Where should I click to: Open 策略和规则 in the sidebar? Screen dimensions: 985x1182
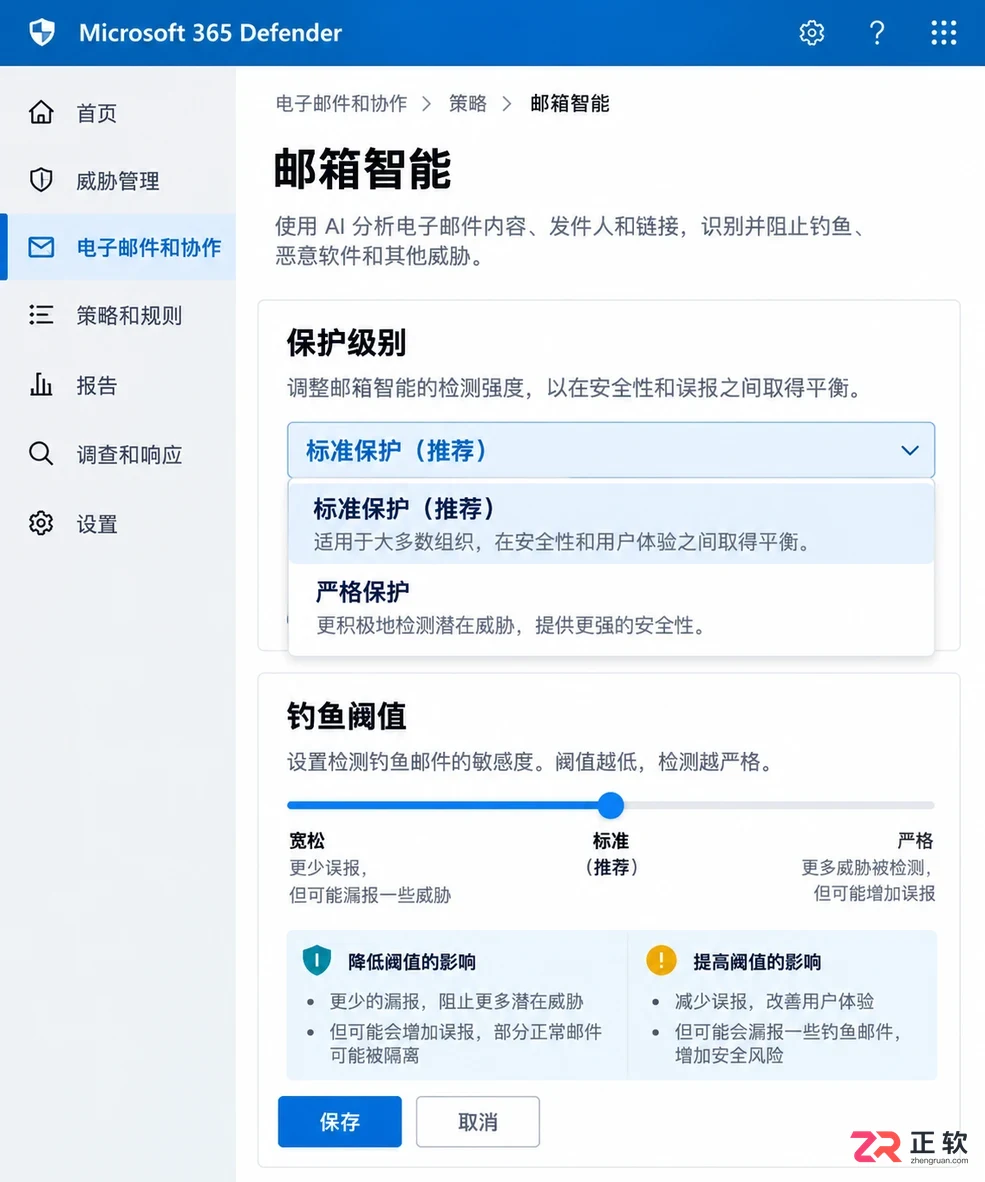[x=118, y=314]
